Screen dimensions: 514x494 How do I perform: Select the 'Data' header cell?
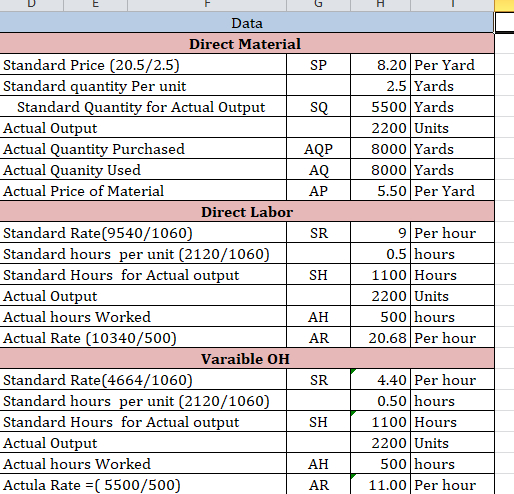247,23
